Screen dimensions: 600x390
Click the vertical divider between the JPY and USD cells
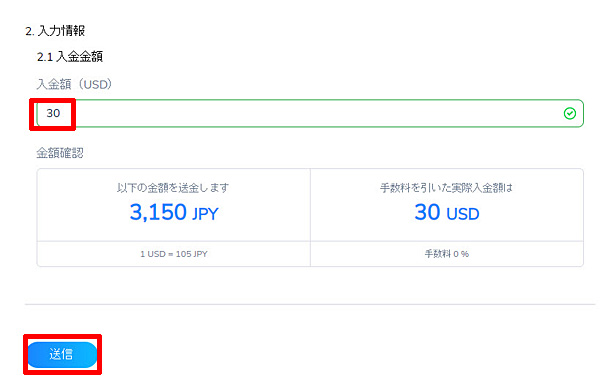pos(310,217)
